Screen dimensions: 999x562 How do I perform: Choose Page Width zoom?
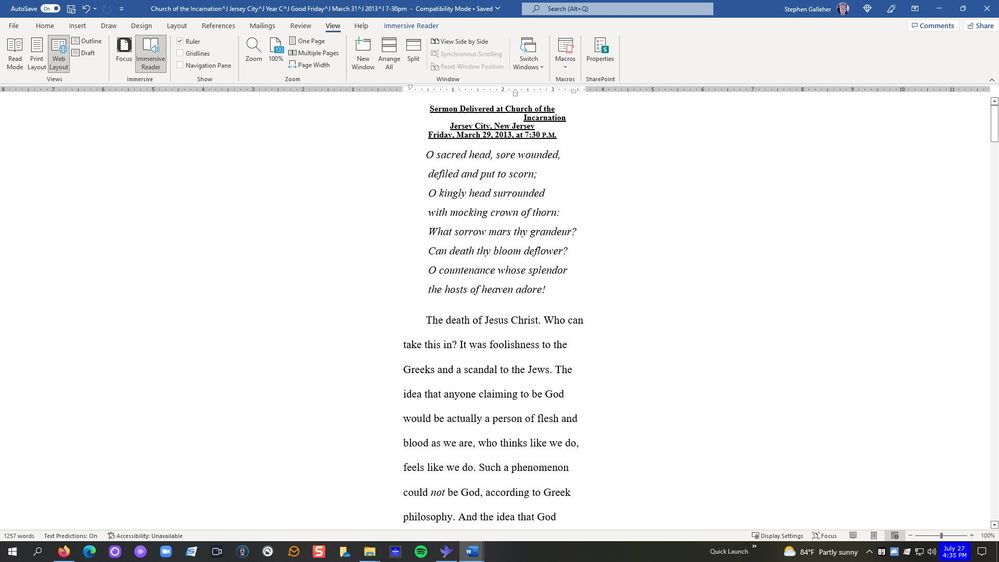310,65
